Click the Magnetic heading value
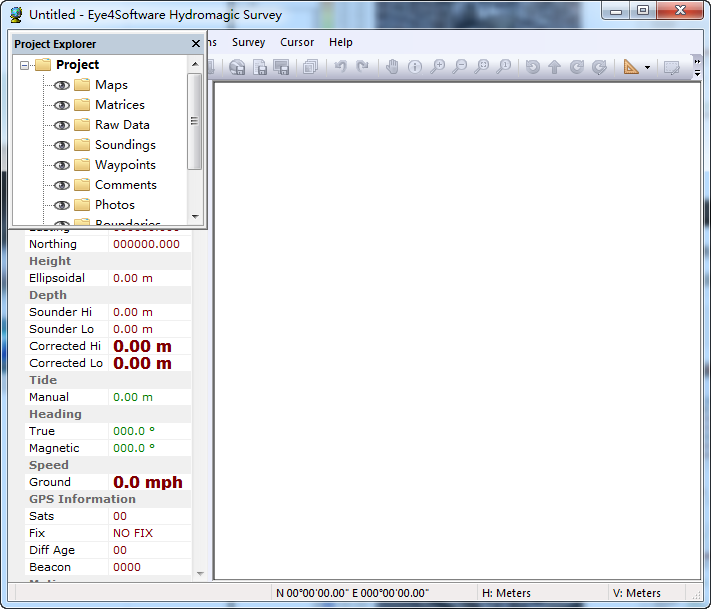The height and width of the screenshot is (609, 711). pos(134,448)
